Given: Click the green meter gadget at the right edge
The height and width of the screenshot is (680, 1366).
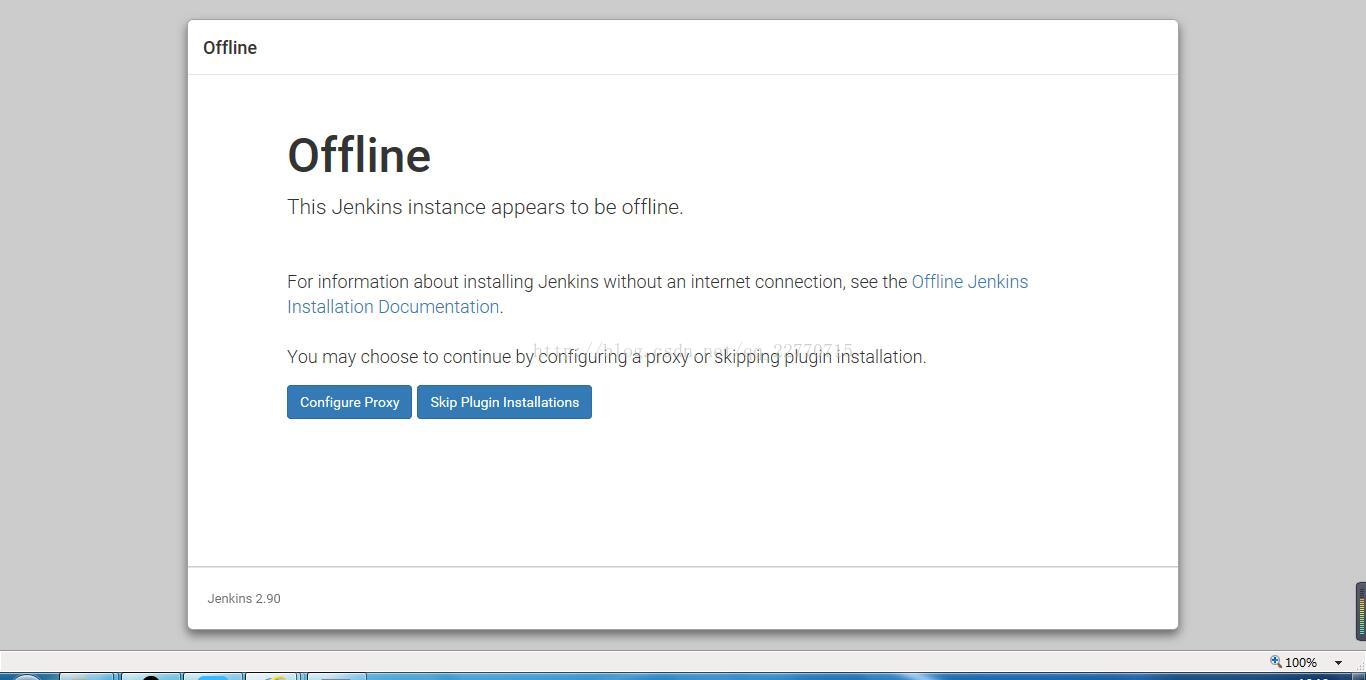Looking at the screenshot, I should click(x=1360, y=610).
